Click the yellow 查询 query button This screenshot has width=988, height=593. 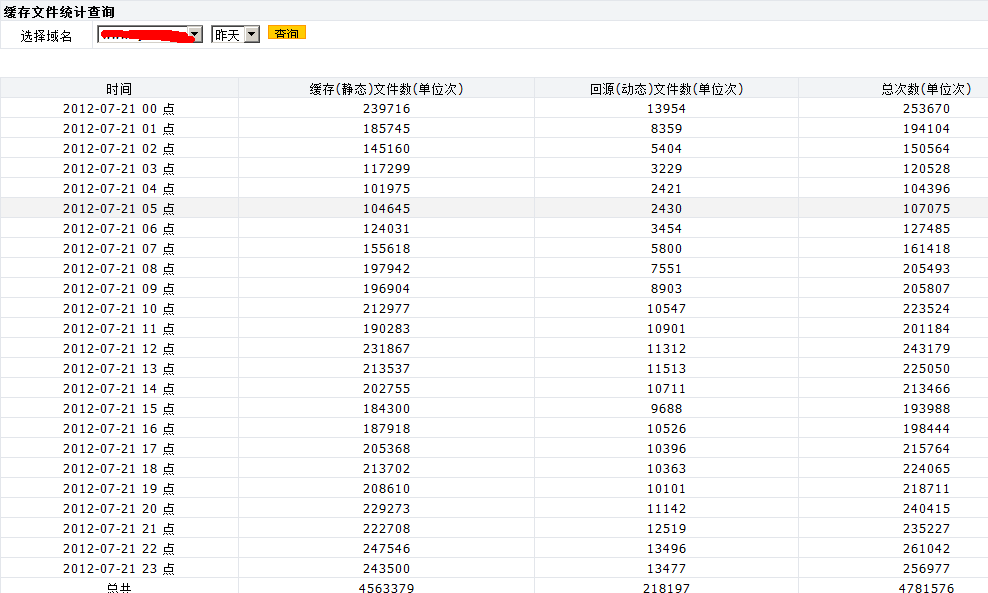[287, 33]
